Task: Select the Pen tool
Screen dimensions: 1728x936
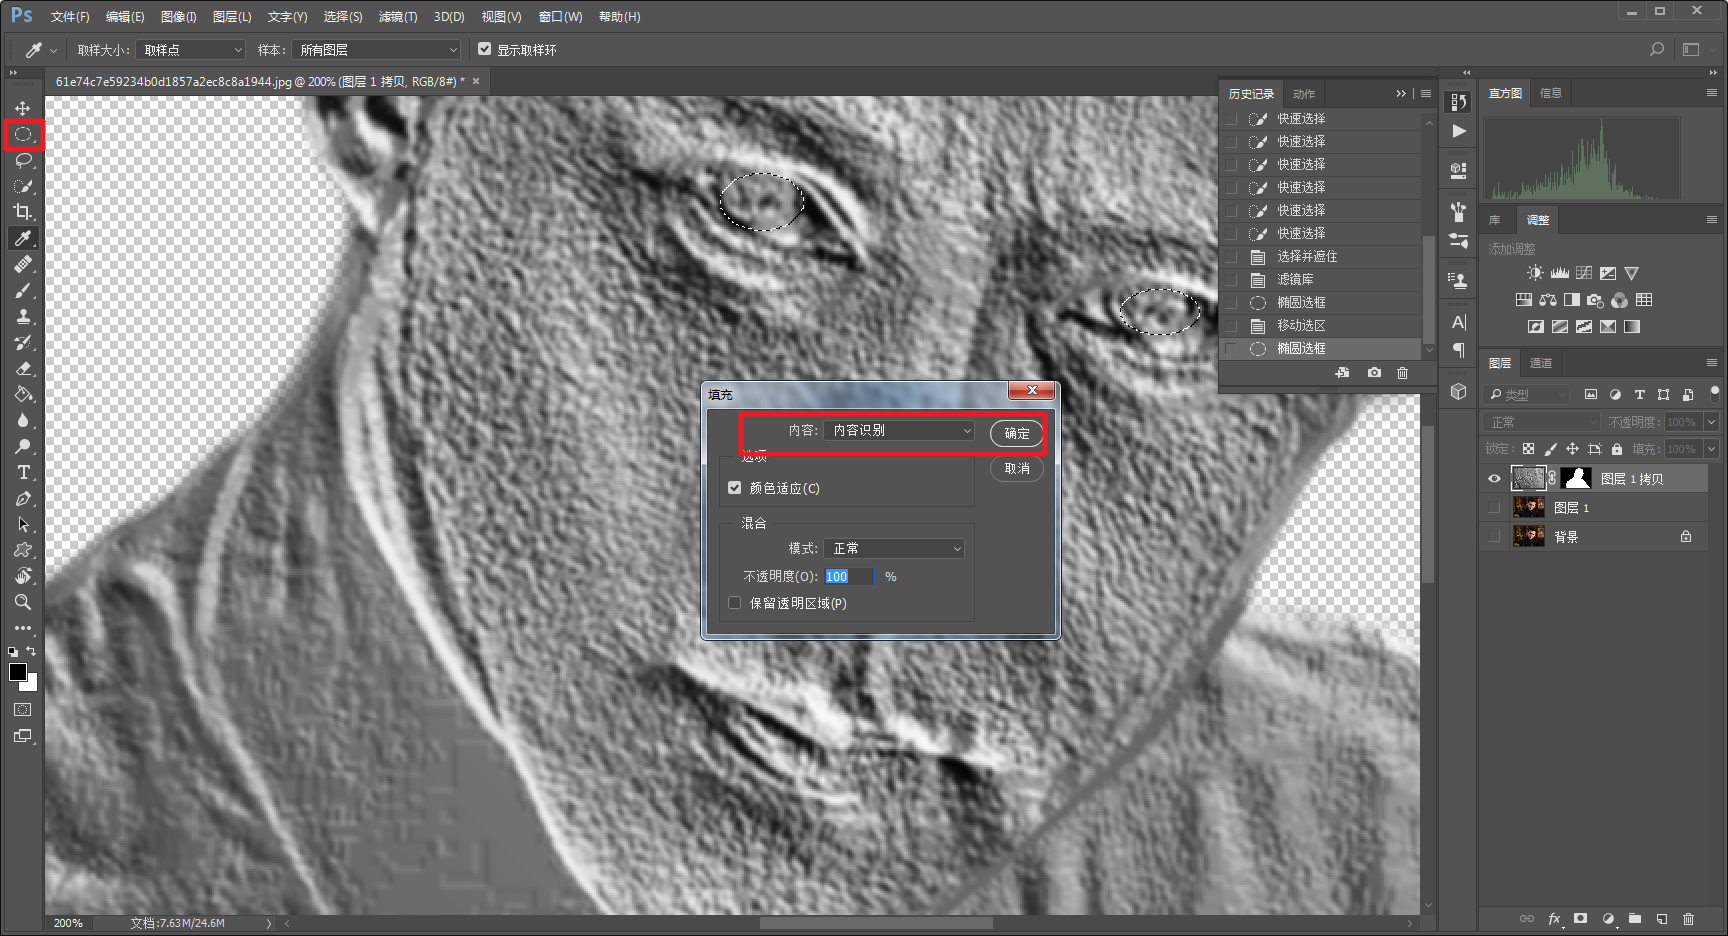Action: pos(23,498)
